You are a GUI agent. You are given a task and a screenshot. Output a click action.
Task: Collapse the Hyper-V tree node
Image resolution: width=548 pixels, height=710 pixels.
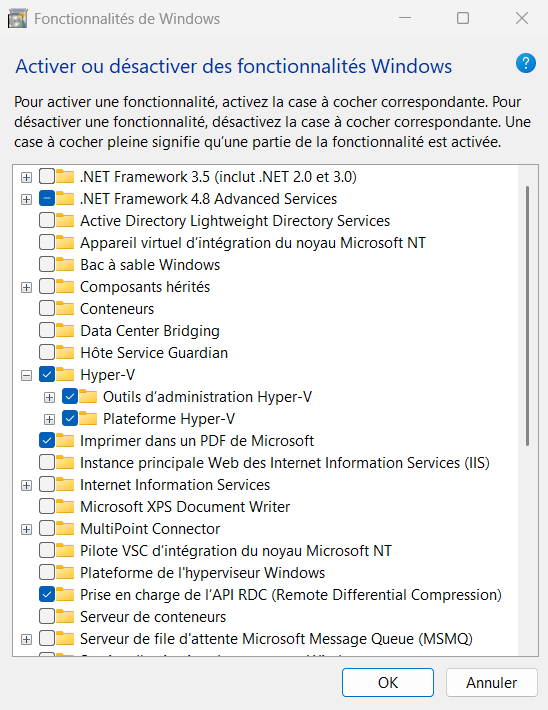[x=26, y=375]
